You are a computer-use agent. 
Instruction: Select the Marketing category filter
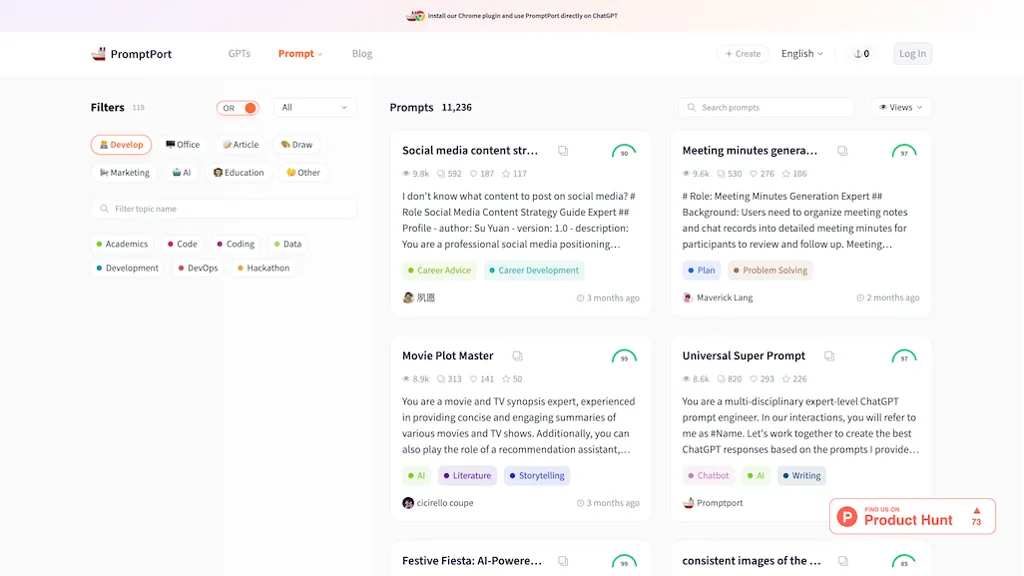tap(125, 172)
